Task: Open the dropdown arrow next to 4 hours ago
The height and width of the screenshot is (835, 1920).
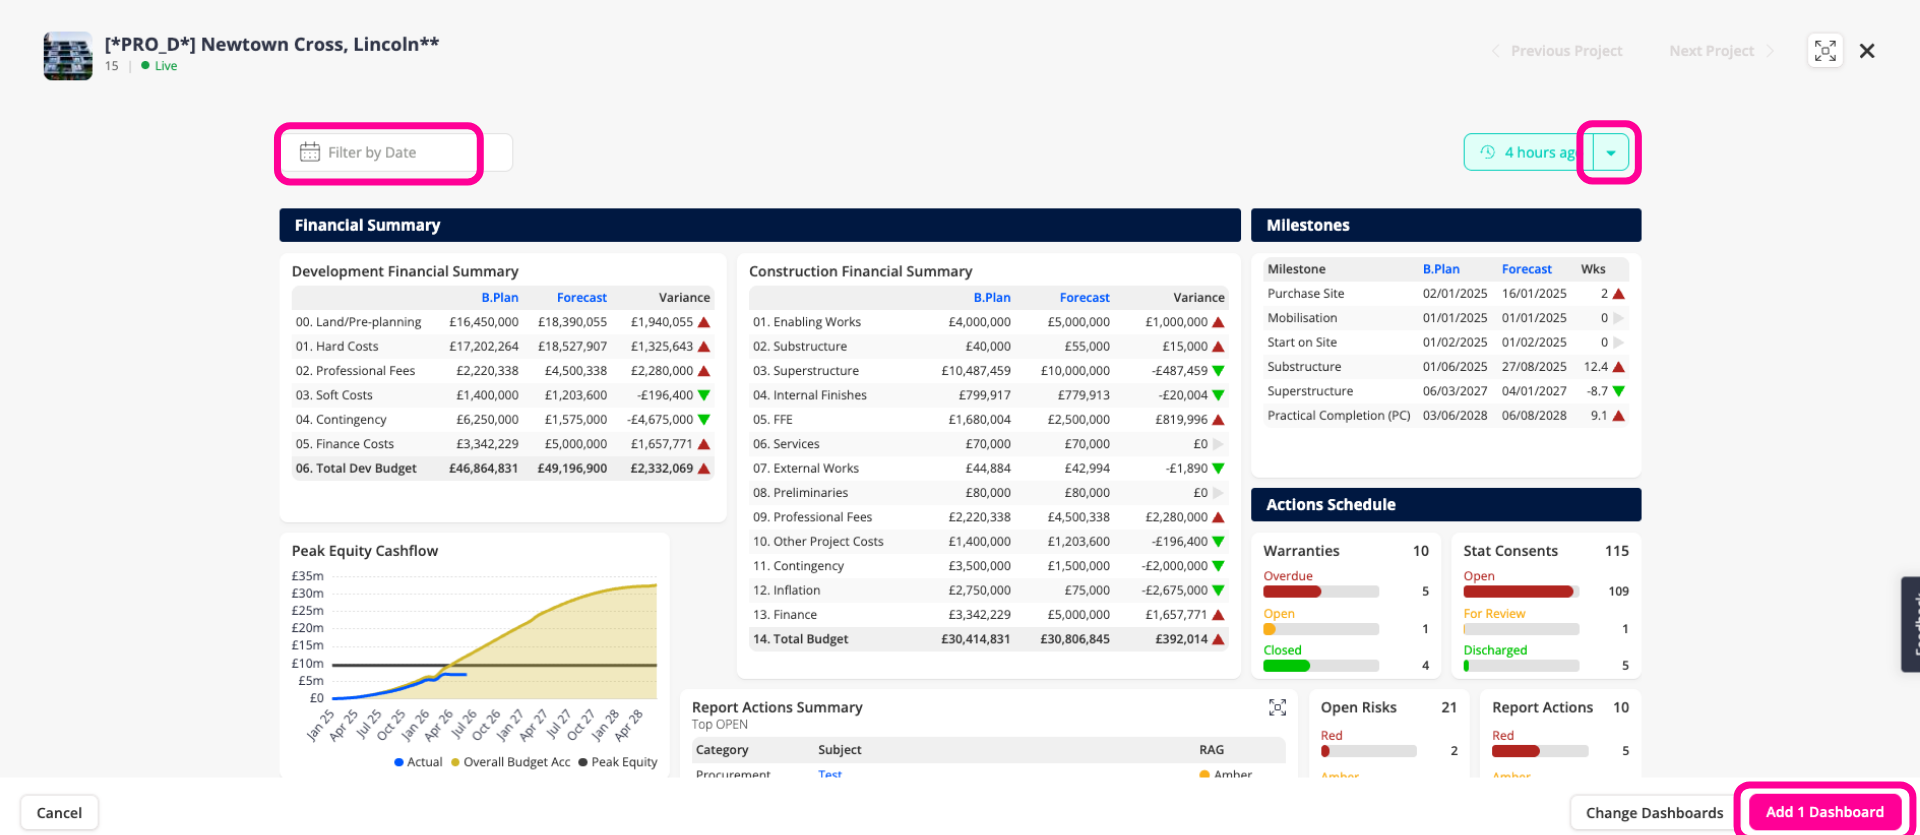Action: 1611,153
